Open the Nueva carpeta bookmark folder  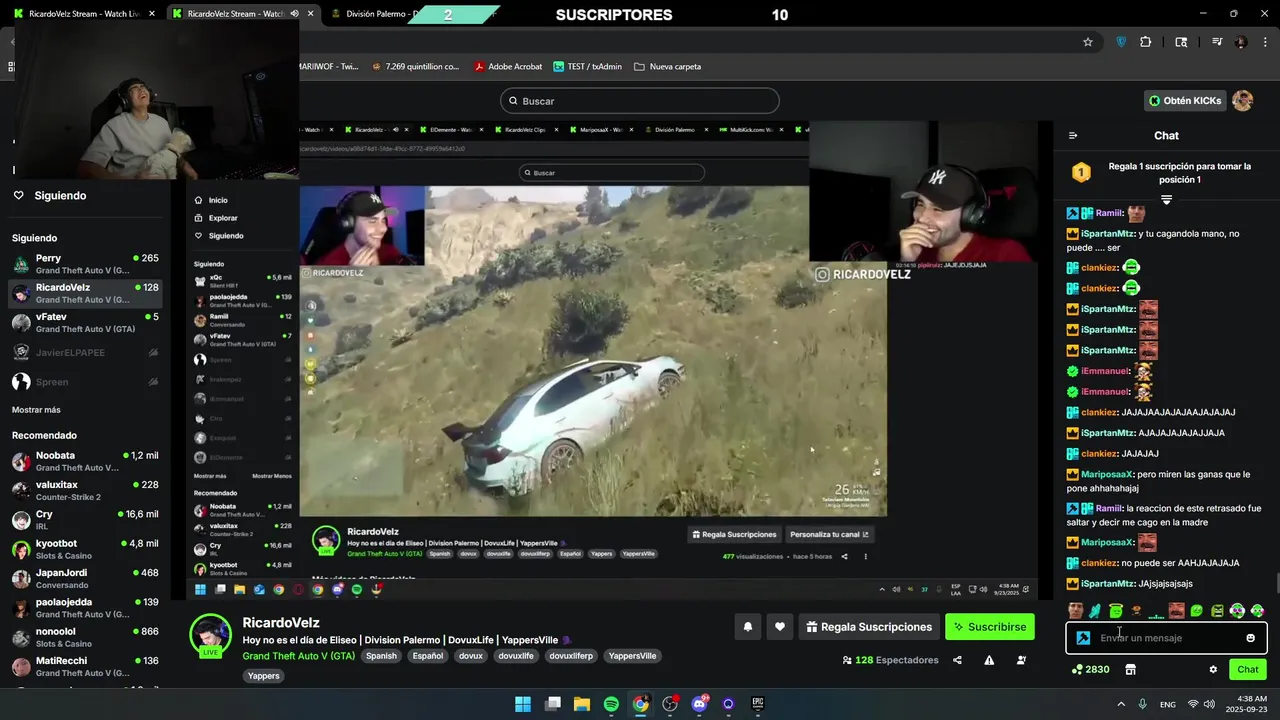pyautogui.click(x=666, y=67)
